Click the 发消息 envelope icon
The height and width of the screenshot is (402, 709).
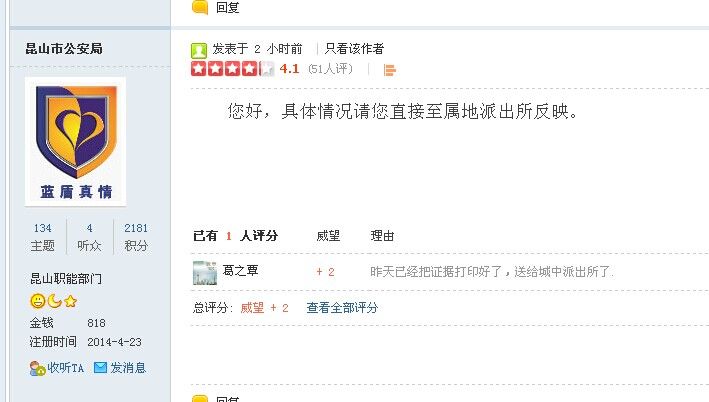(100, 368)
